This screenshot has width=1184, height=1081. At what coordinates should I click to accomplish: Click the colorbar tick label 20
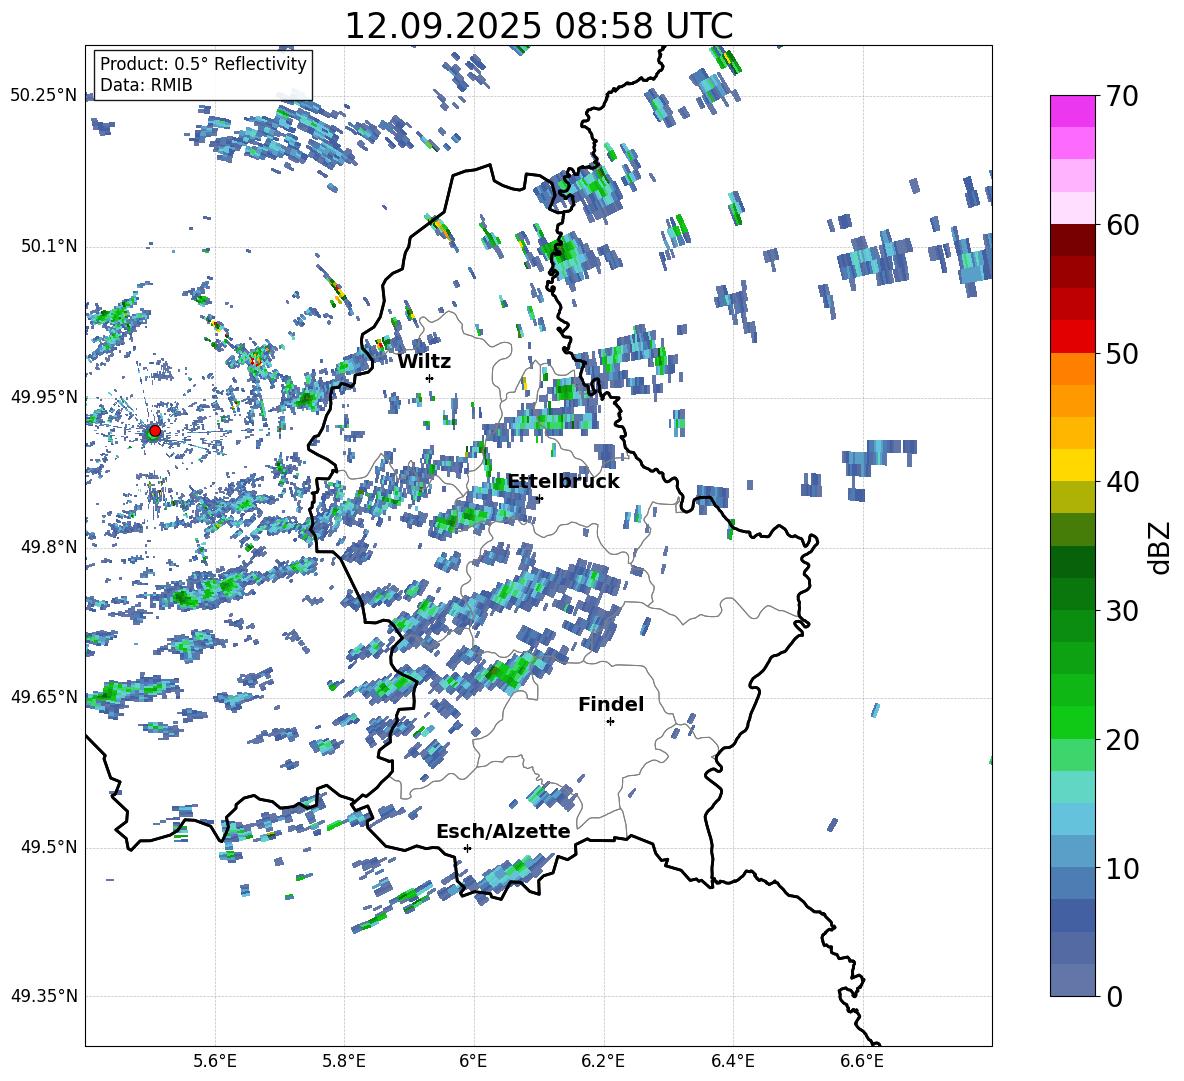(1122, 739)
